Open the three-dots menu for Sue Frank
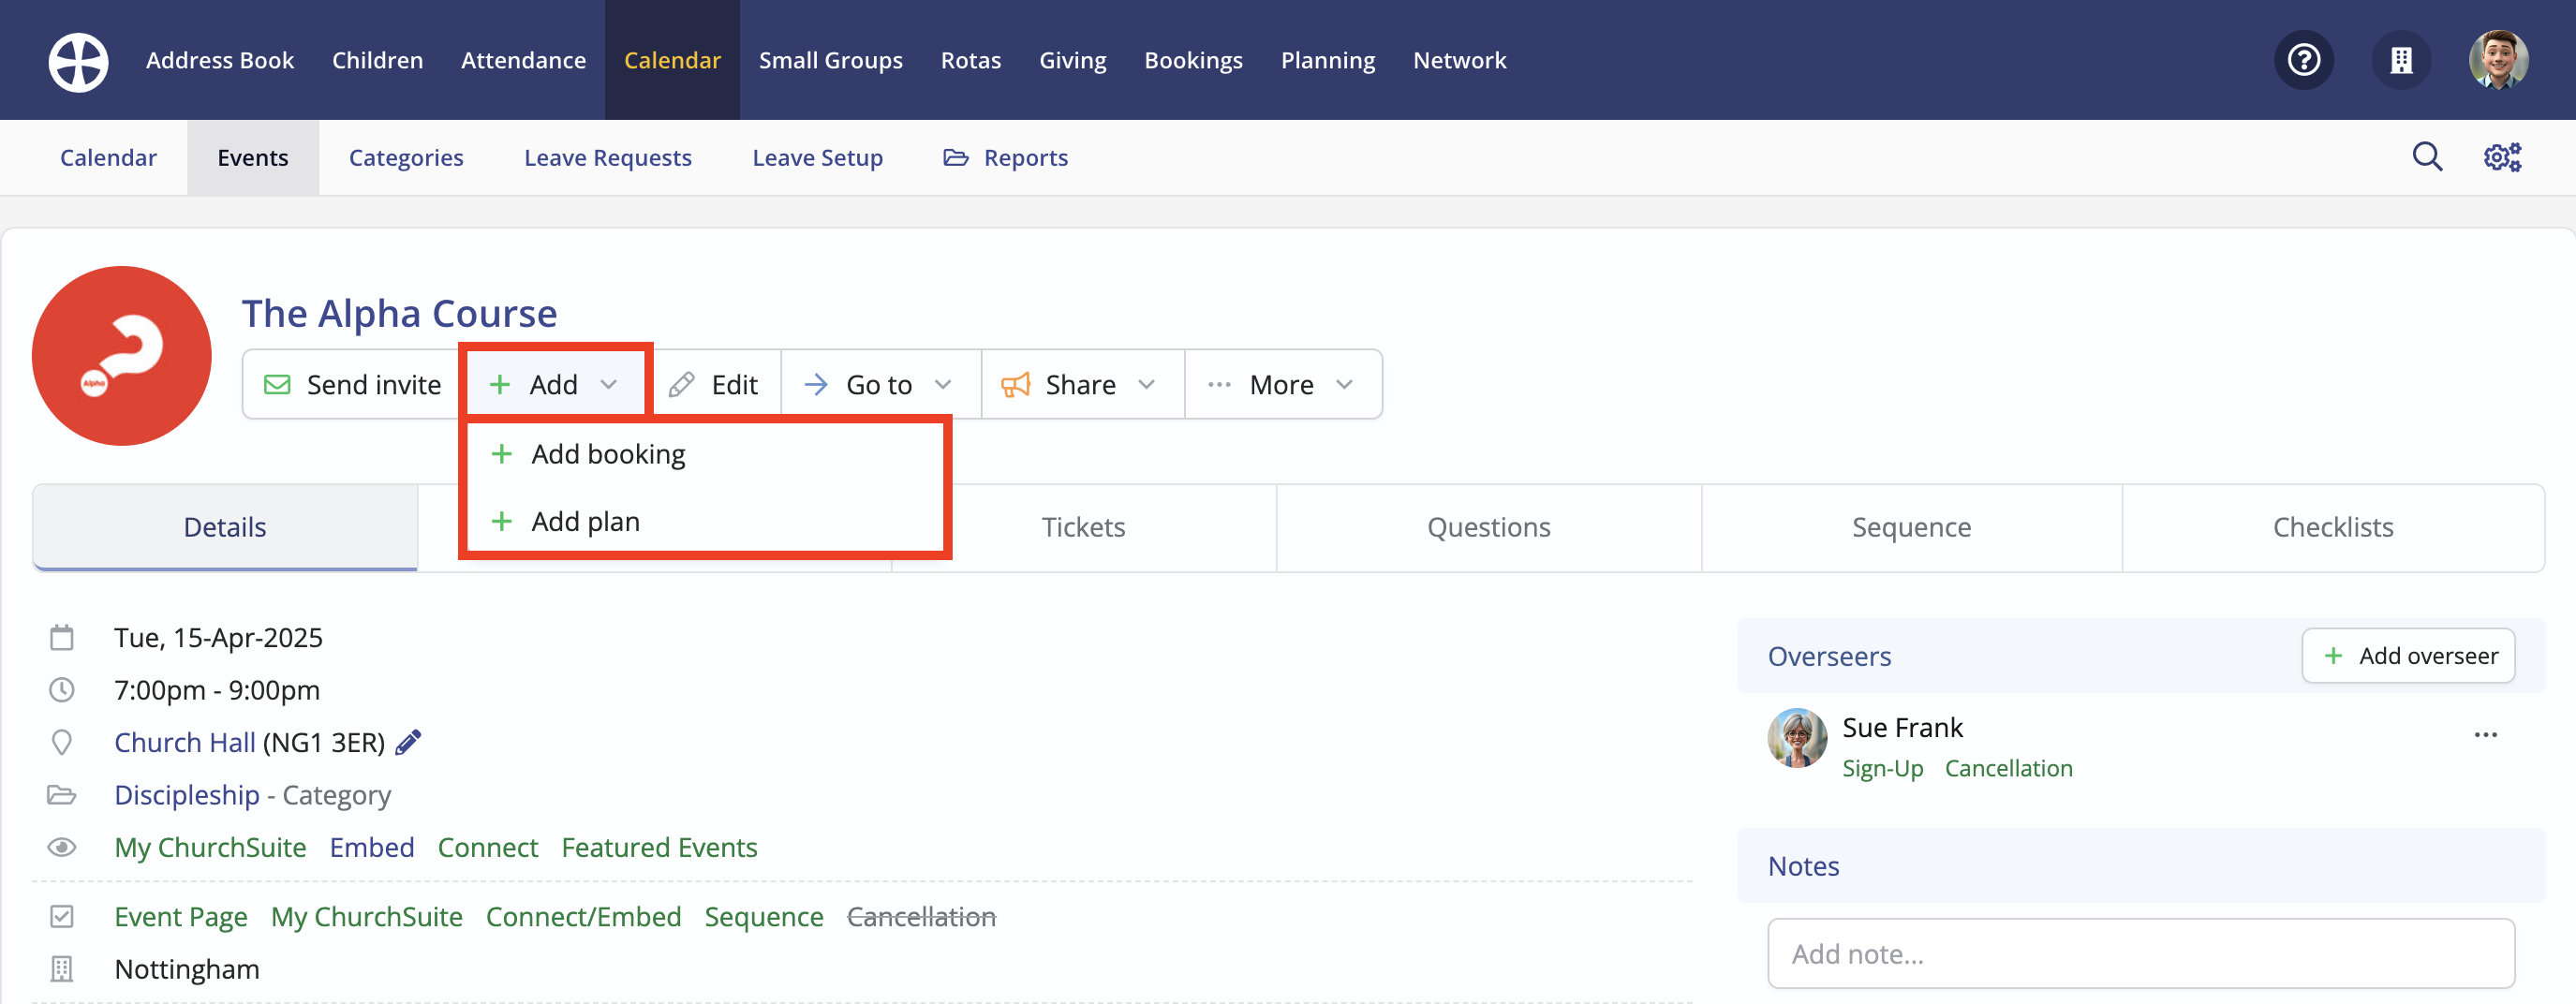The image size is (2576, 1004). point(2485,735)
